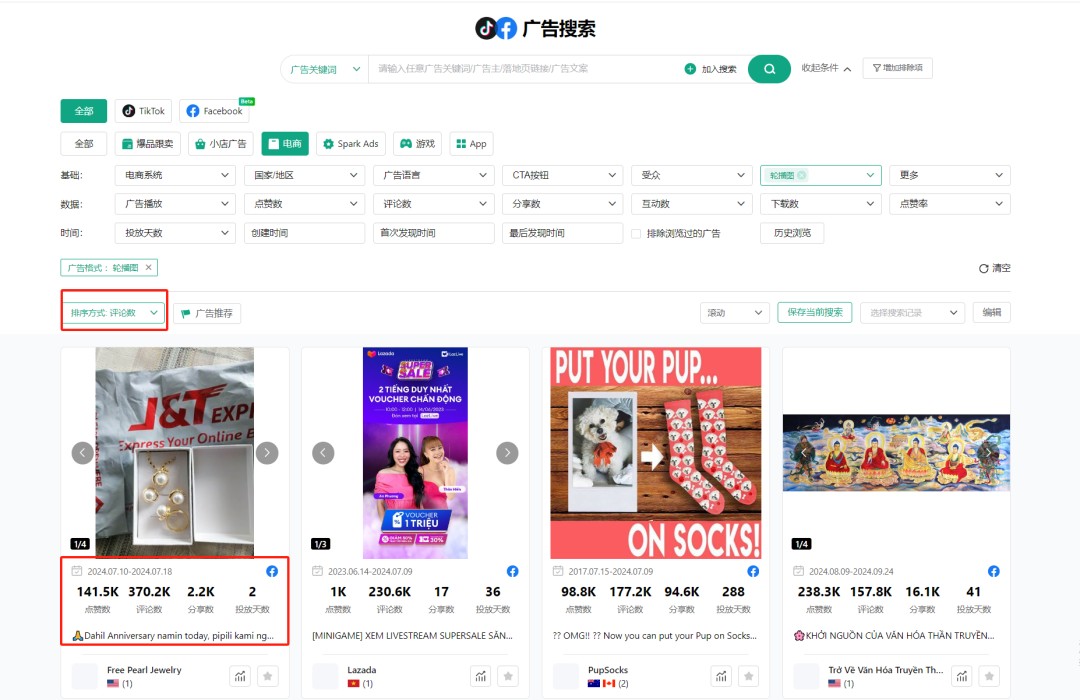
Task: Click the 保存当前搜索 button
Action: point(815,312)
